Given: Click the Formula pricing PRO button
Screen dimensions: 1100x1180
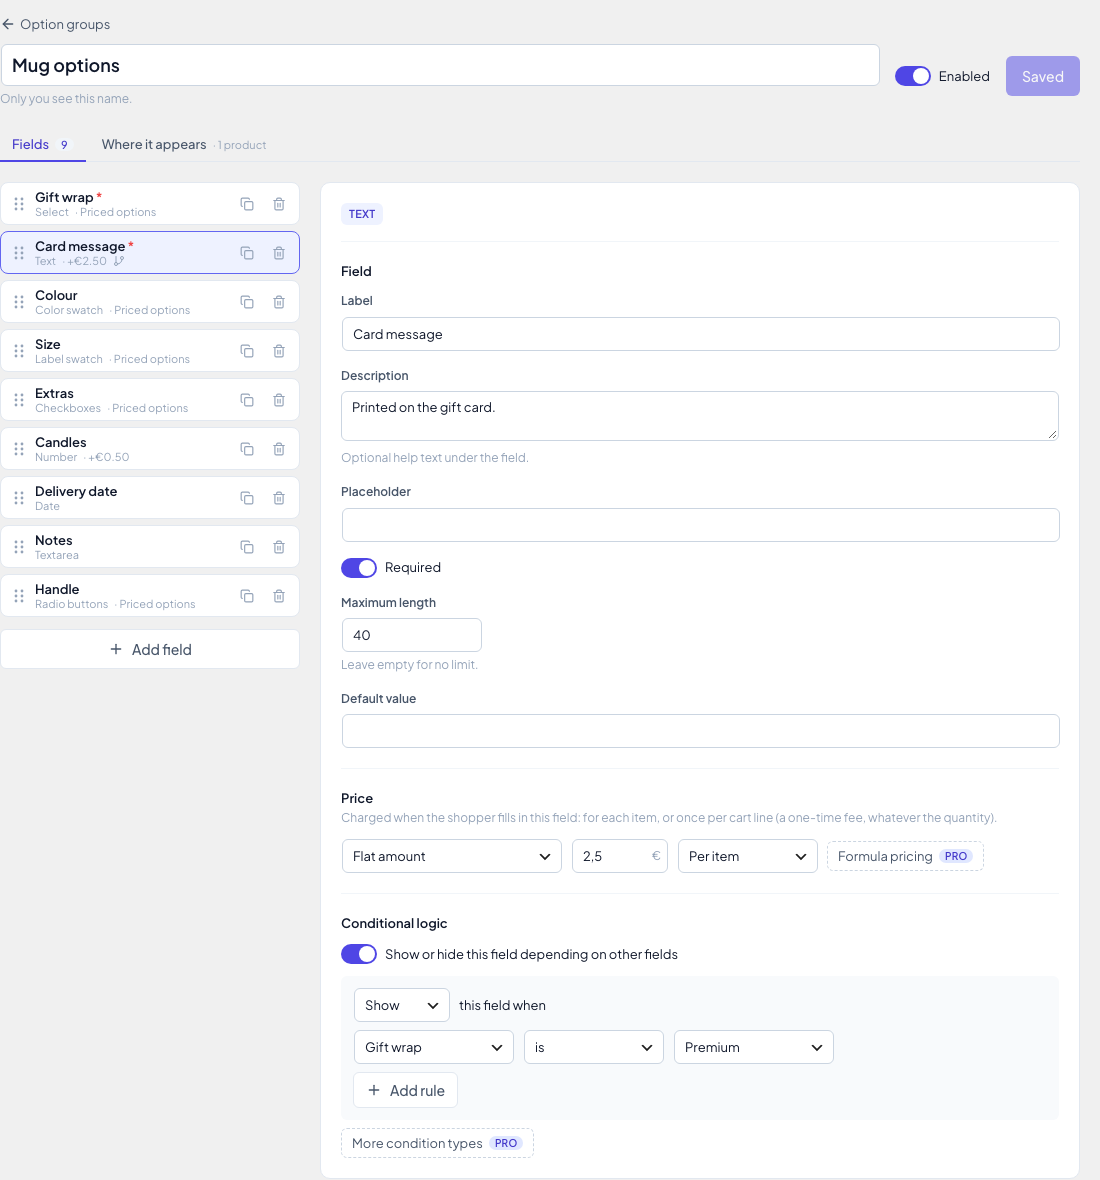Looking at the screenshot, I should click(905, 856).
